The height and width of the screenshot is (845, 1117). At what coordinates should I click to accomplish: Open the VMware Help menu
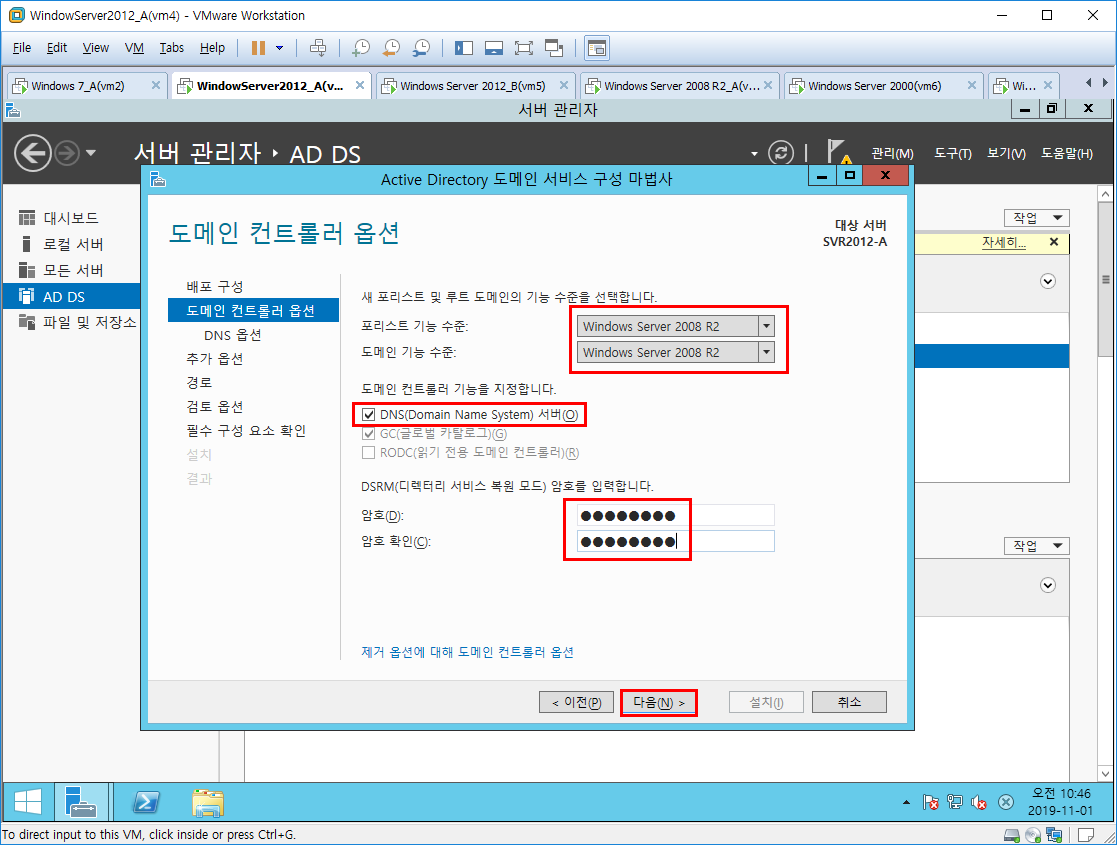(x=212, y=48)
